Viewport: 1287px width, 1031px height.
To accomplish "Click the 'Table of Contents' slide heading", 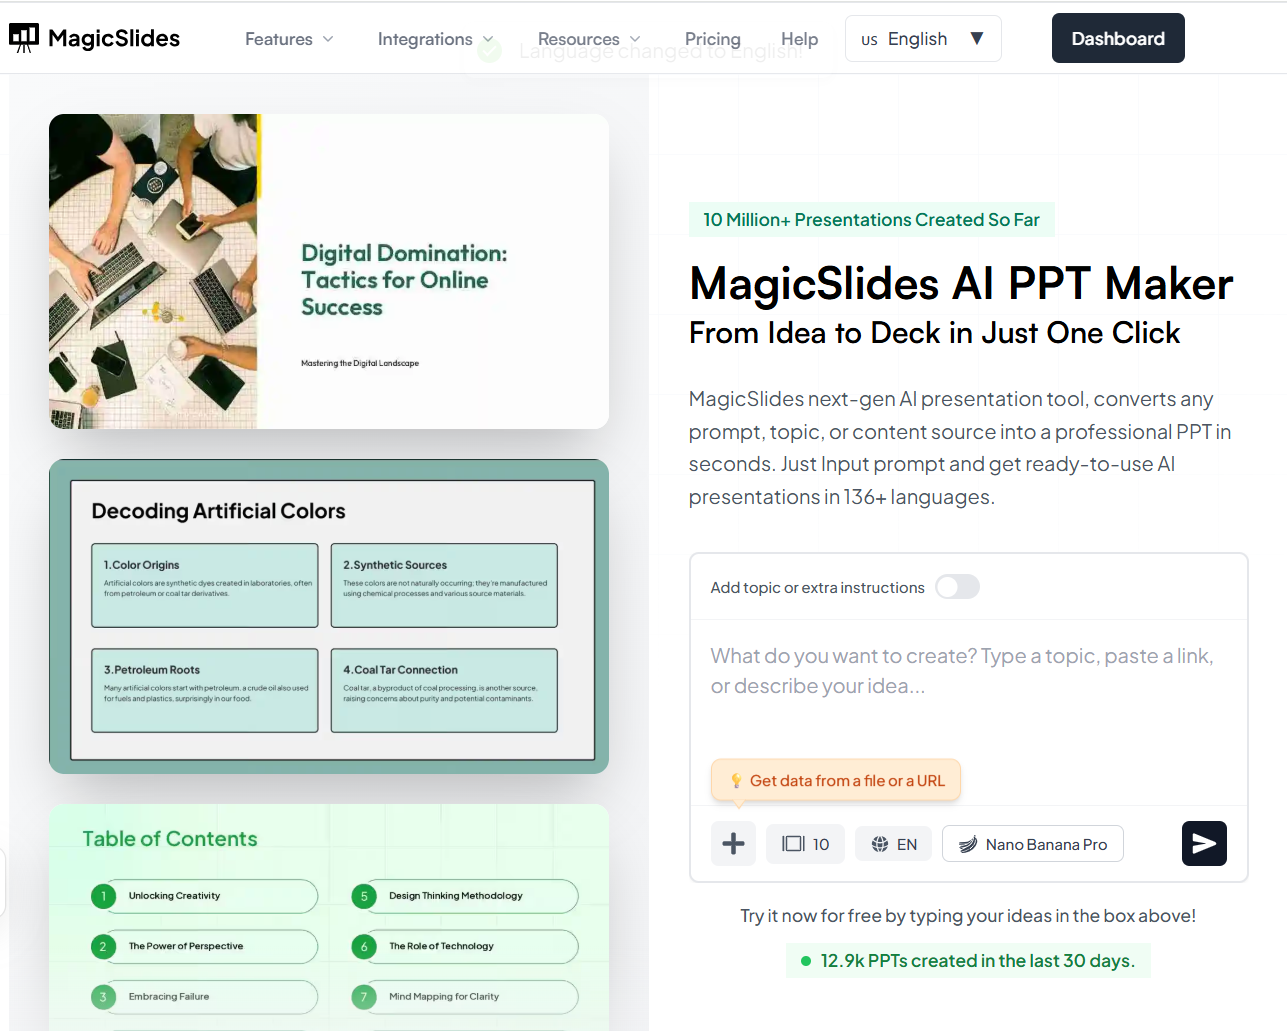I will tap(170, 839).
